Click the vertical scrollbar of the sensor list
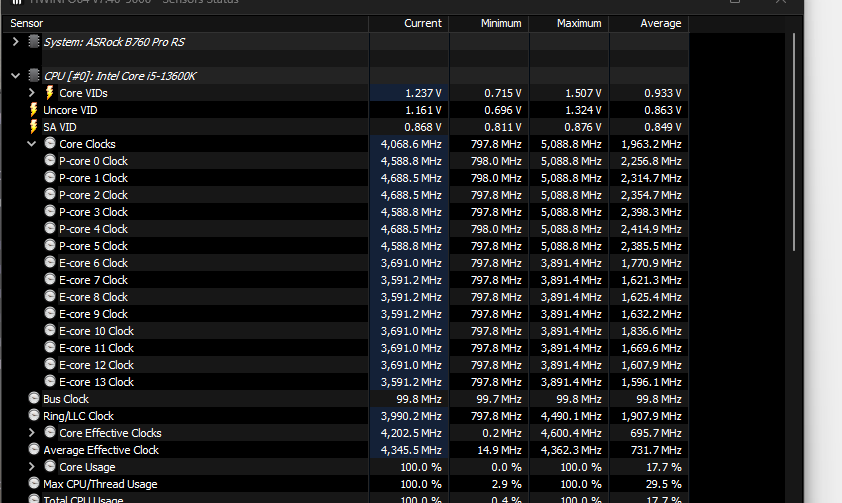Image resolution: width=842 pixels, height=503 pixels. (x=794, y=142)
